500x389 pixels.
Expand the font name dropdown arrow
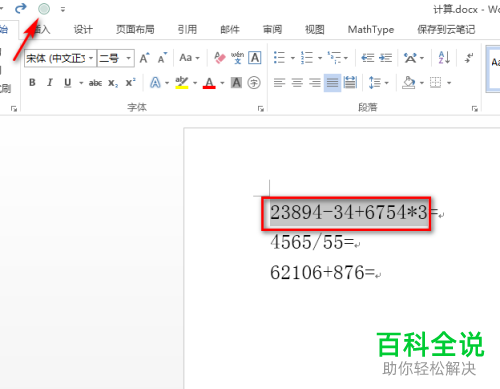click(91, 58)
